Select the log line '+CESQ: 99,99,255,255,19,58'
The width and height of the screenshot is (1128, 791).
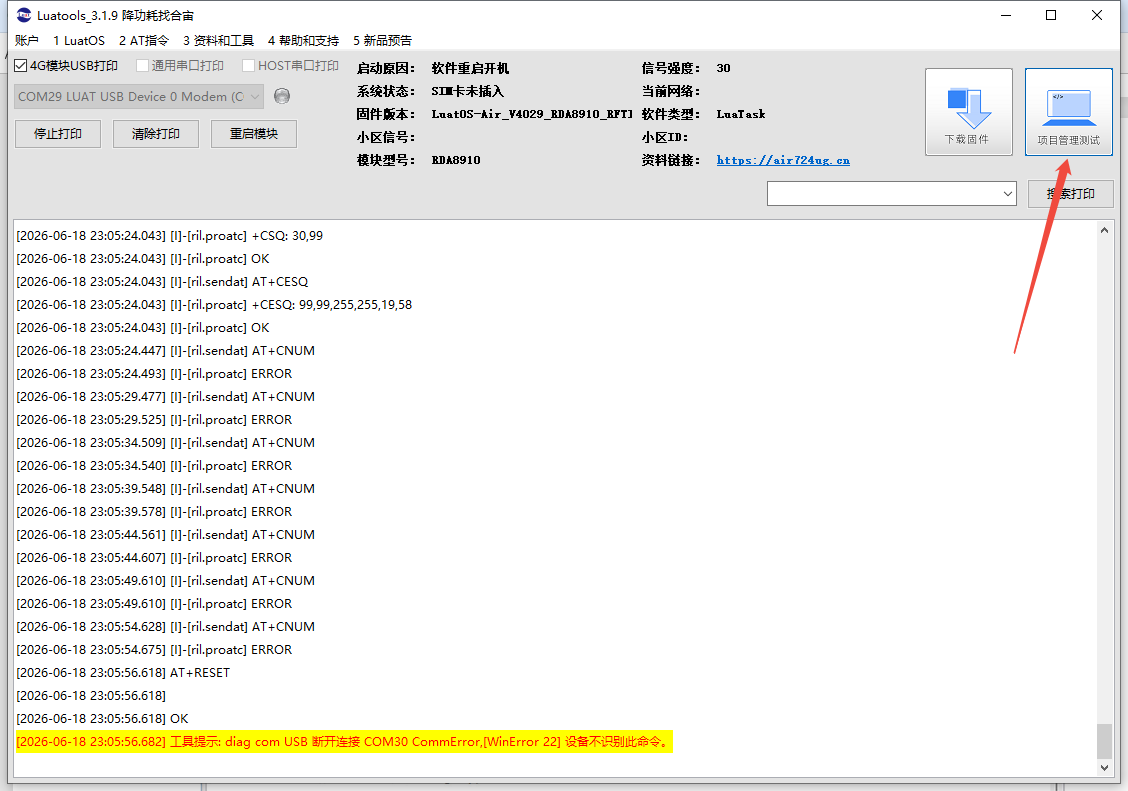214,305
